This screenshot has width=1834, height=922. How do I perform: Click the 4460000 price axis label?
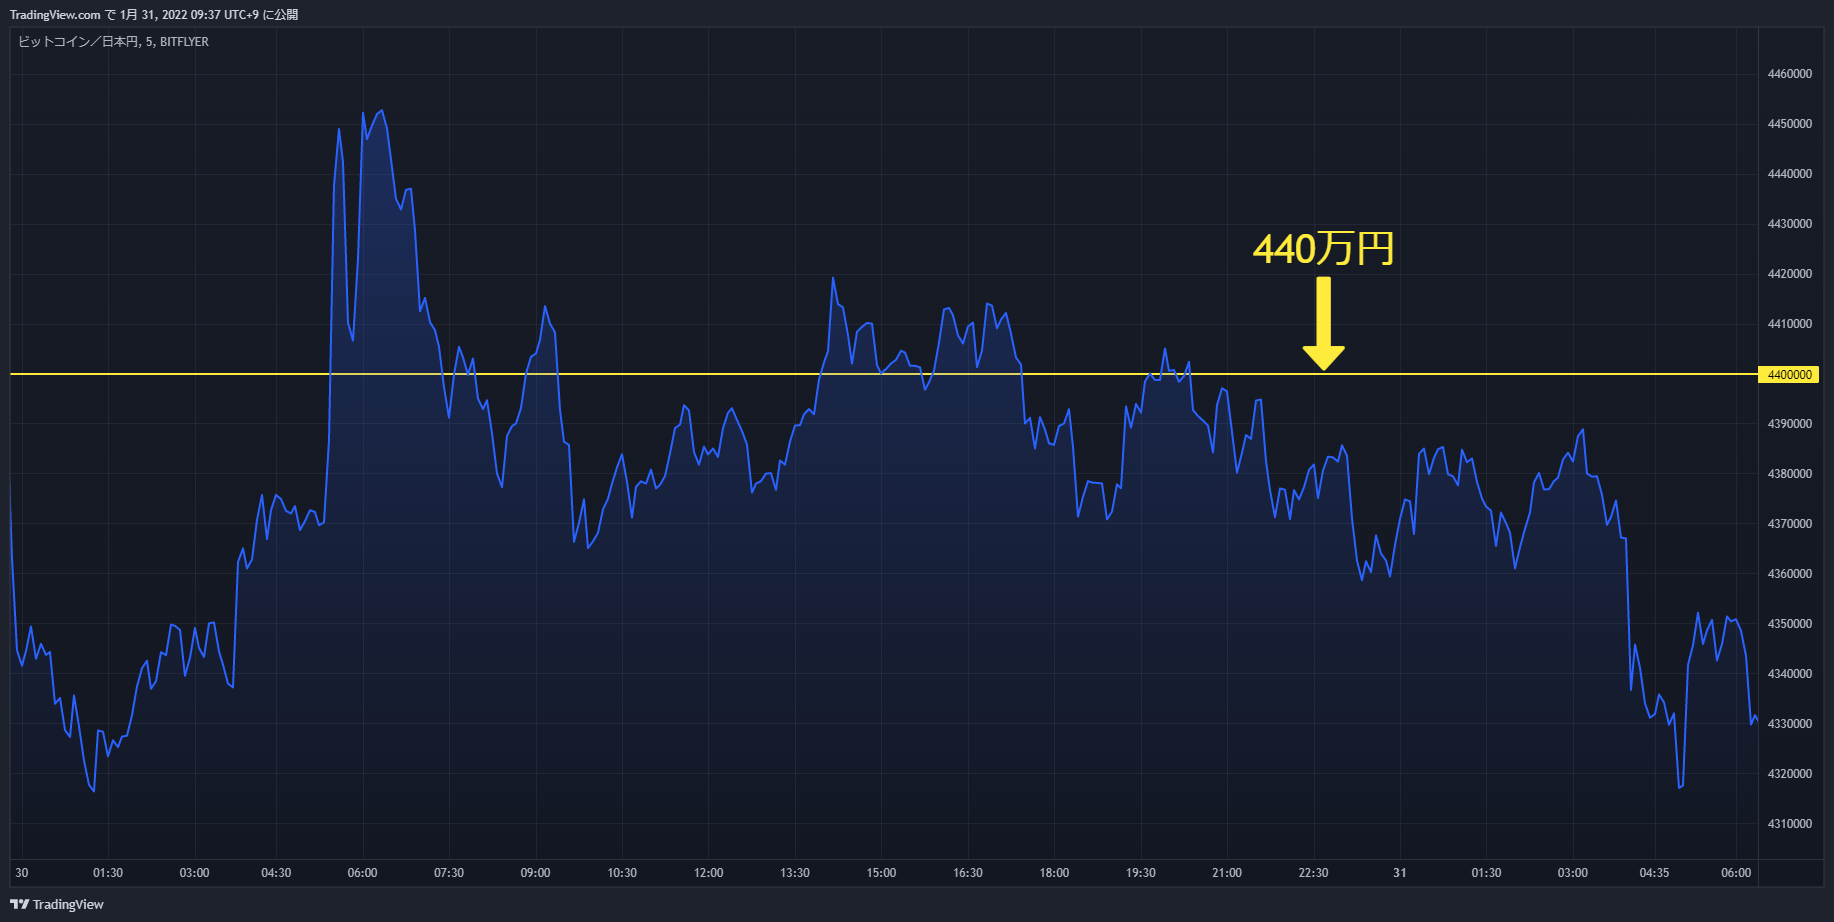(1790, 74)
